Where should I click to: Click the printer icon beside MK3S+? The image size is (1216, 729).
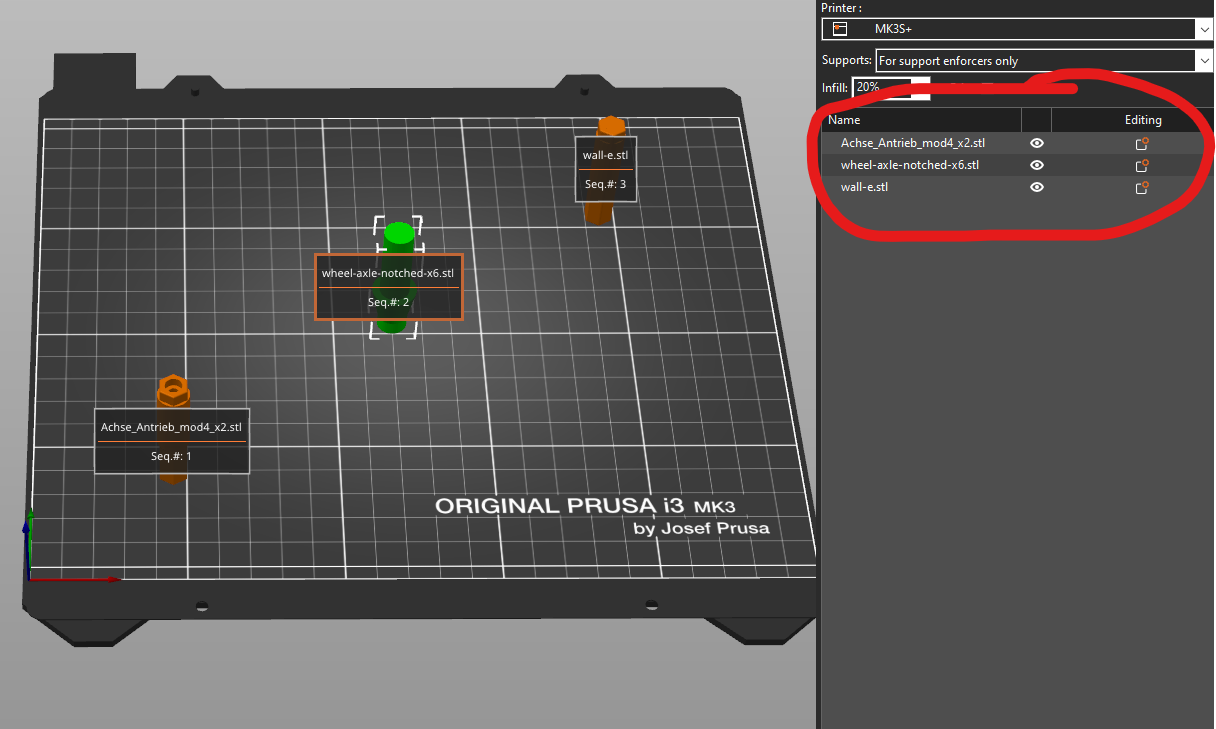tap(838, 29)
